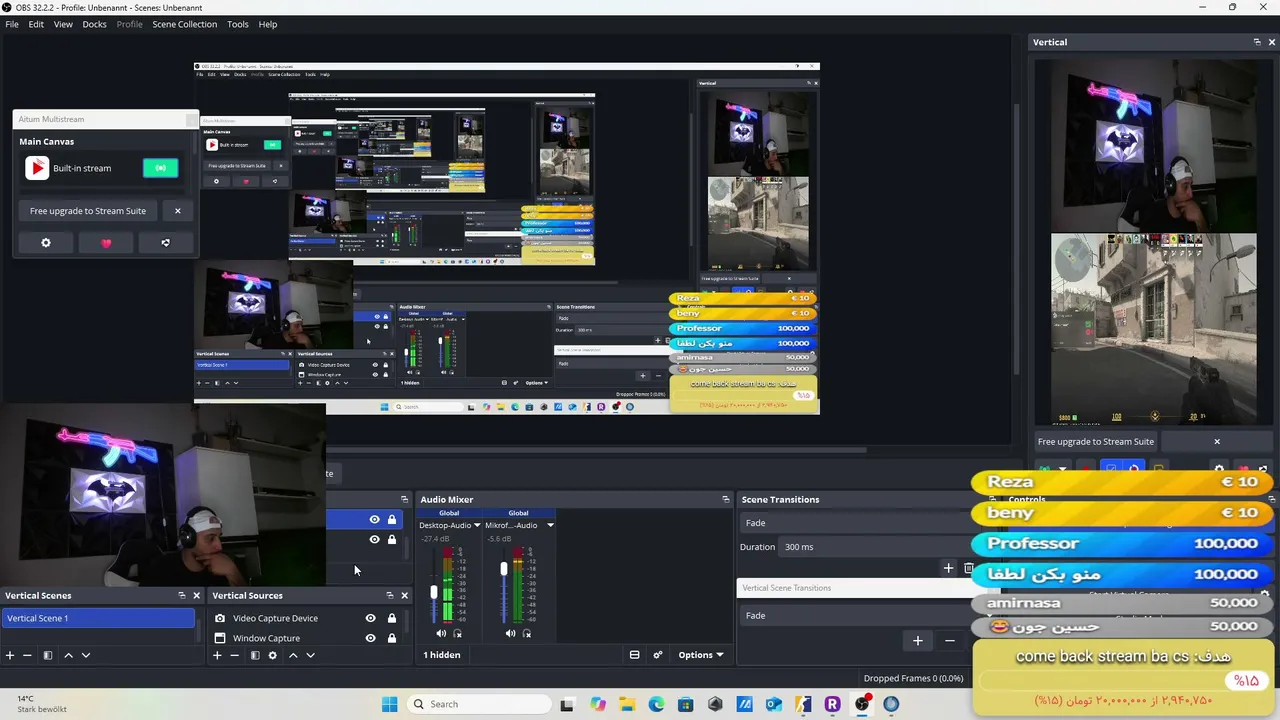Screen dimensions: 1280x720
Task: Open the Scene Collection menu
Action: point(184,24)
